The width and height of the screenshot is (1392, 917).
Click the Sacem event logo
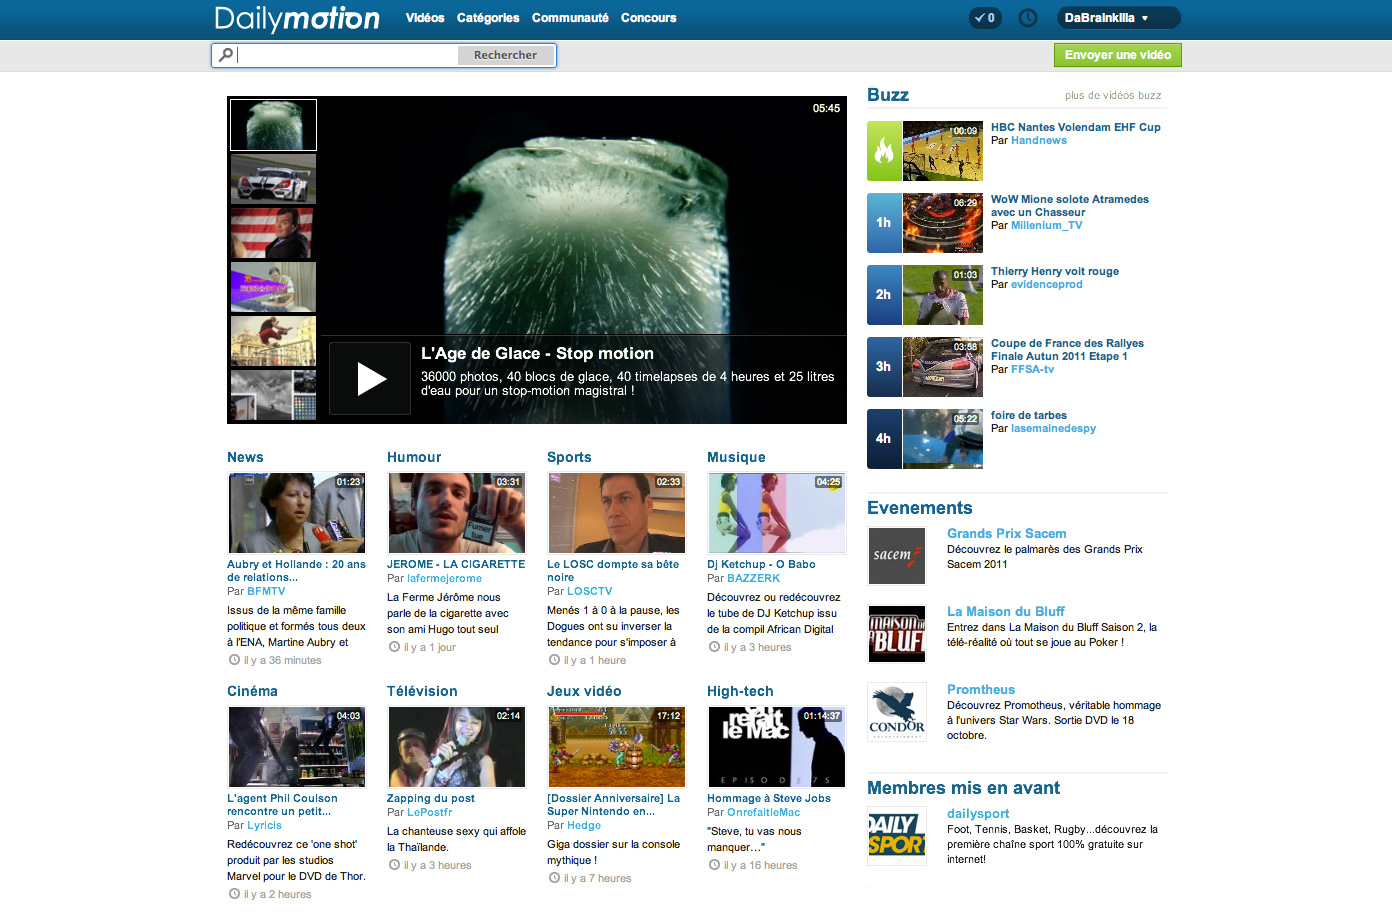point(897,556)
